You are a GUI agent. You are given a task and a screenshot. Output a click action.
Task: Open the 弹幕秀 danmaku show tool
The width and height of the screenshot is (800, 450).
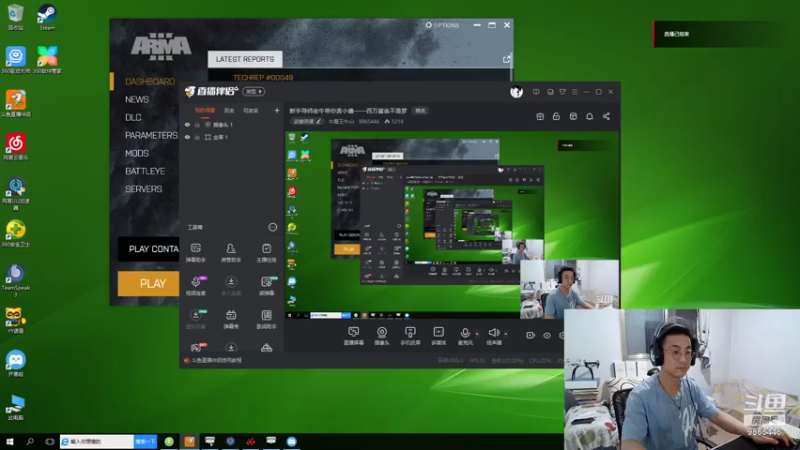coord(231,319)
